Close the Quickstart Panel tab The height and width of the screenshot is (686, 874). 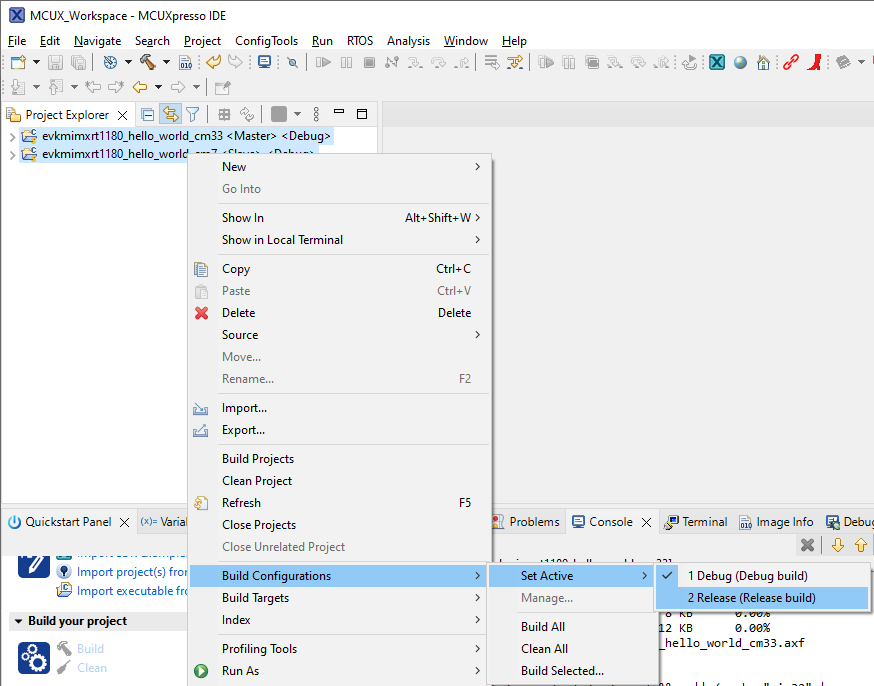[x=125, y=522]
